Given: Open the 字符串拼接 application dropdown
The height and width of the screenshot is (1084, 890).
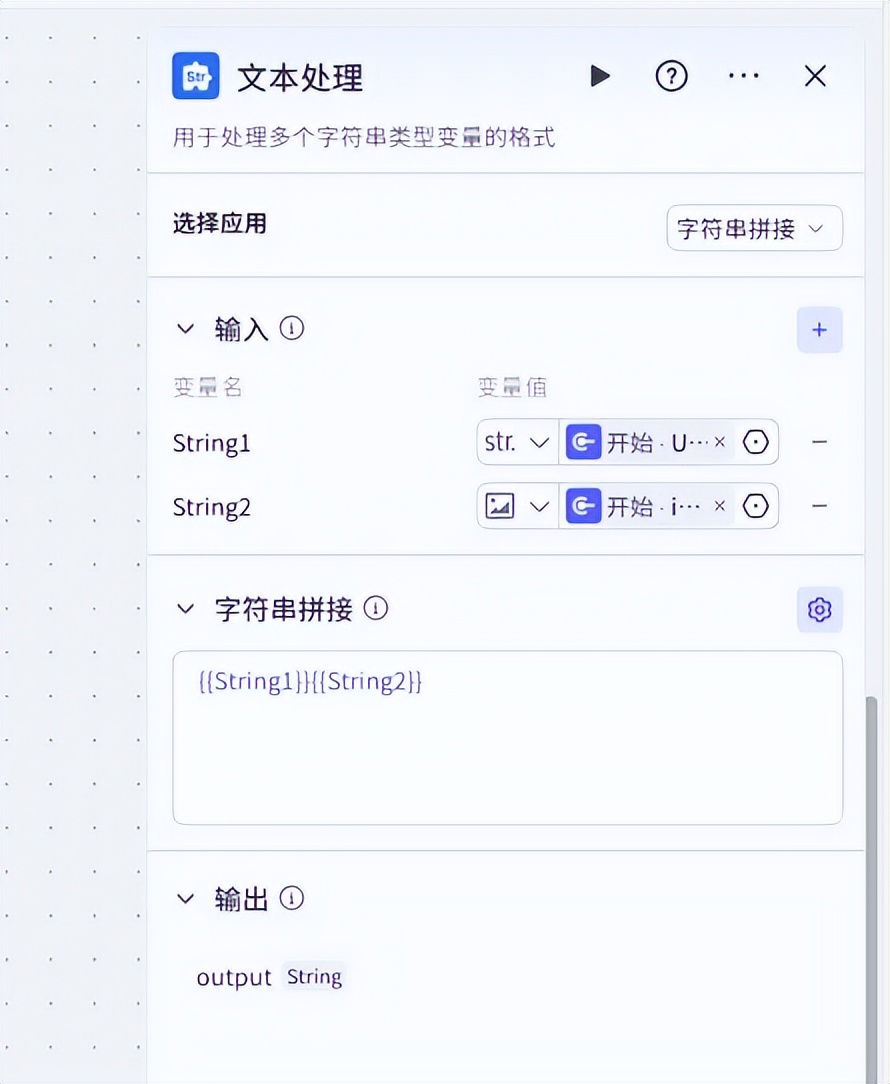Looking at the screenshot, I should point(754,229).
